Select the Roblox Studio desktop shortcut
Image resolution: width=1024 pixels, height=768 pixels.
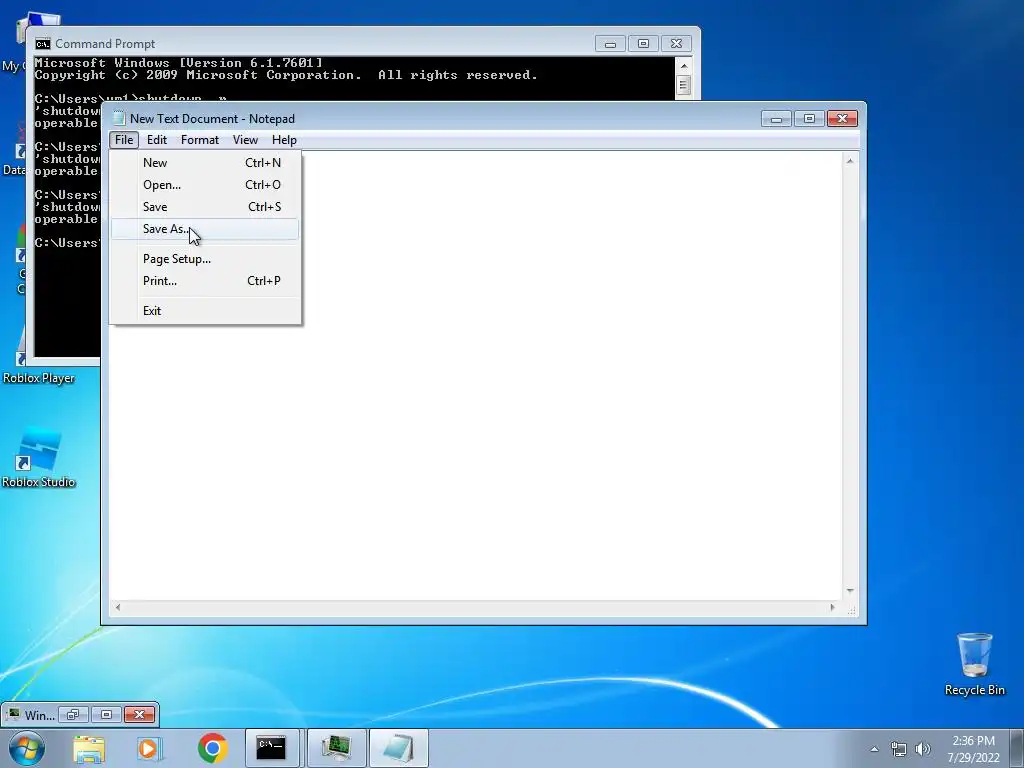tap(39, 457)
